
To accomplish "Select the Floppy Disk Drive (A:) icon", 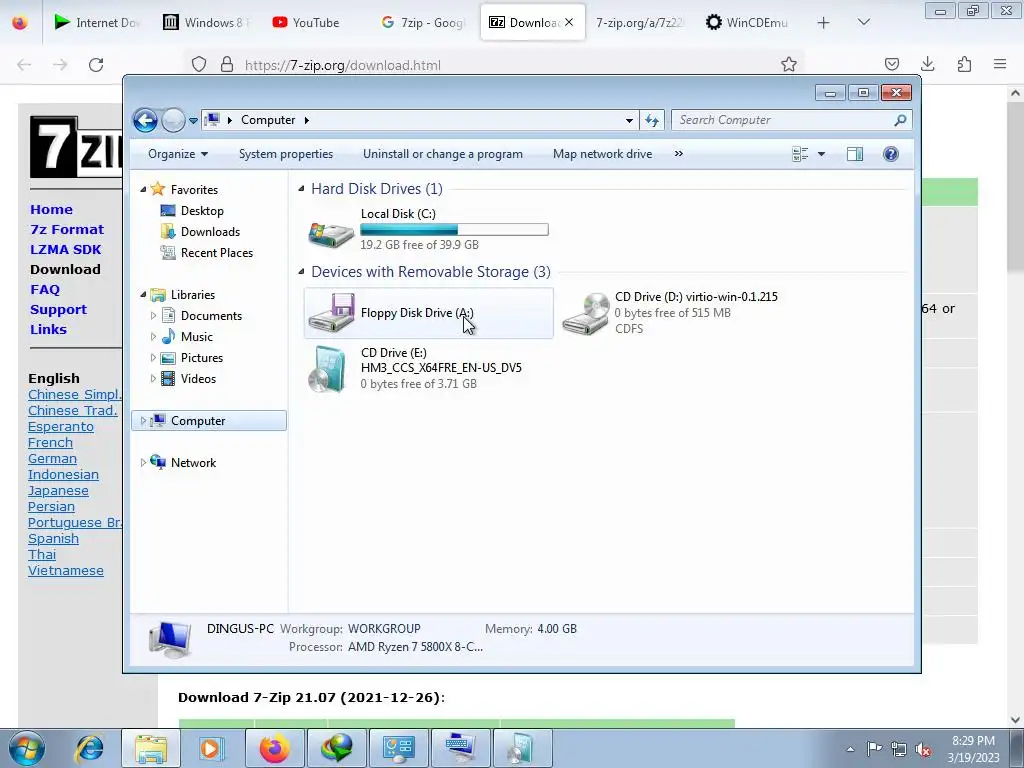I will click(x=331, y=313).
